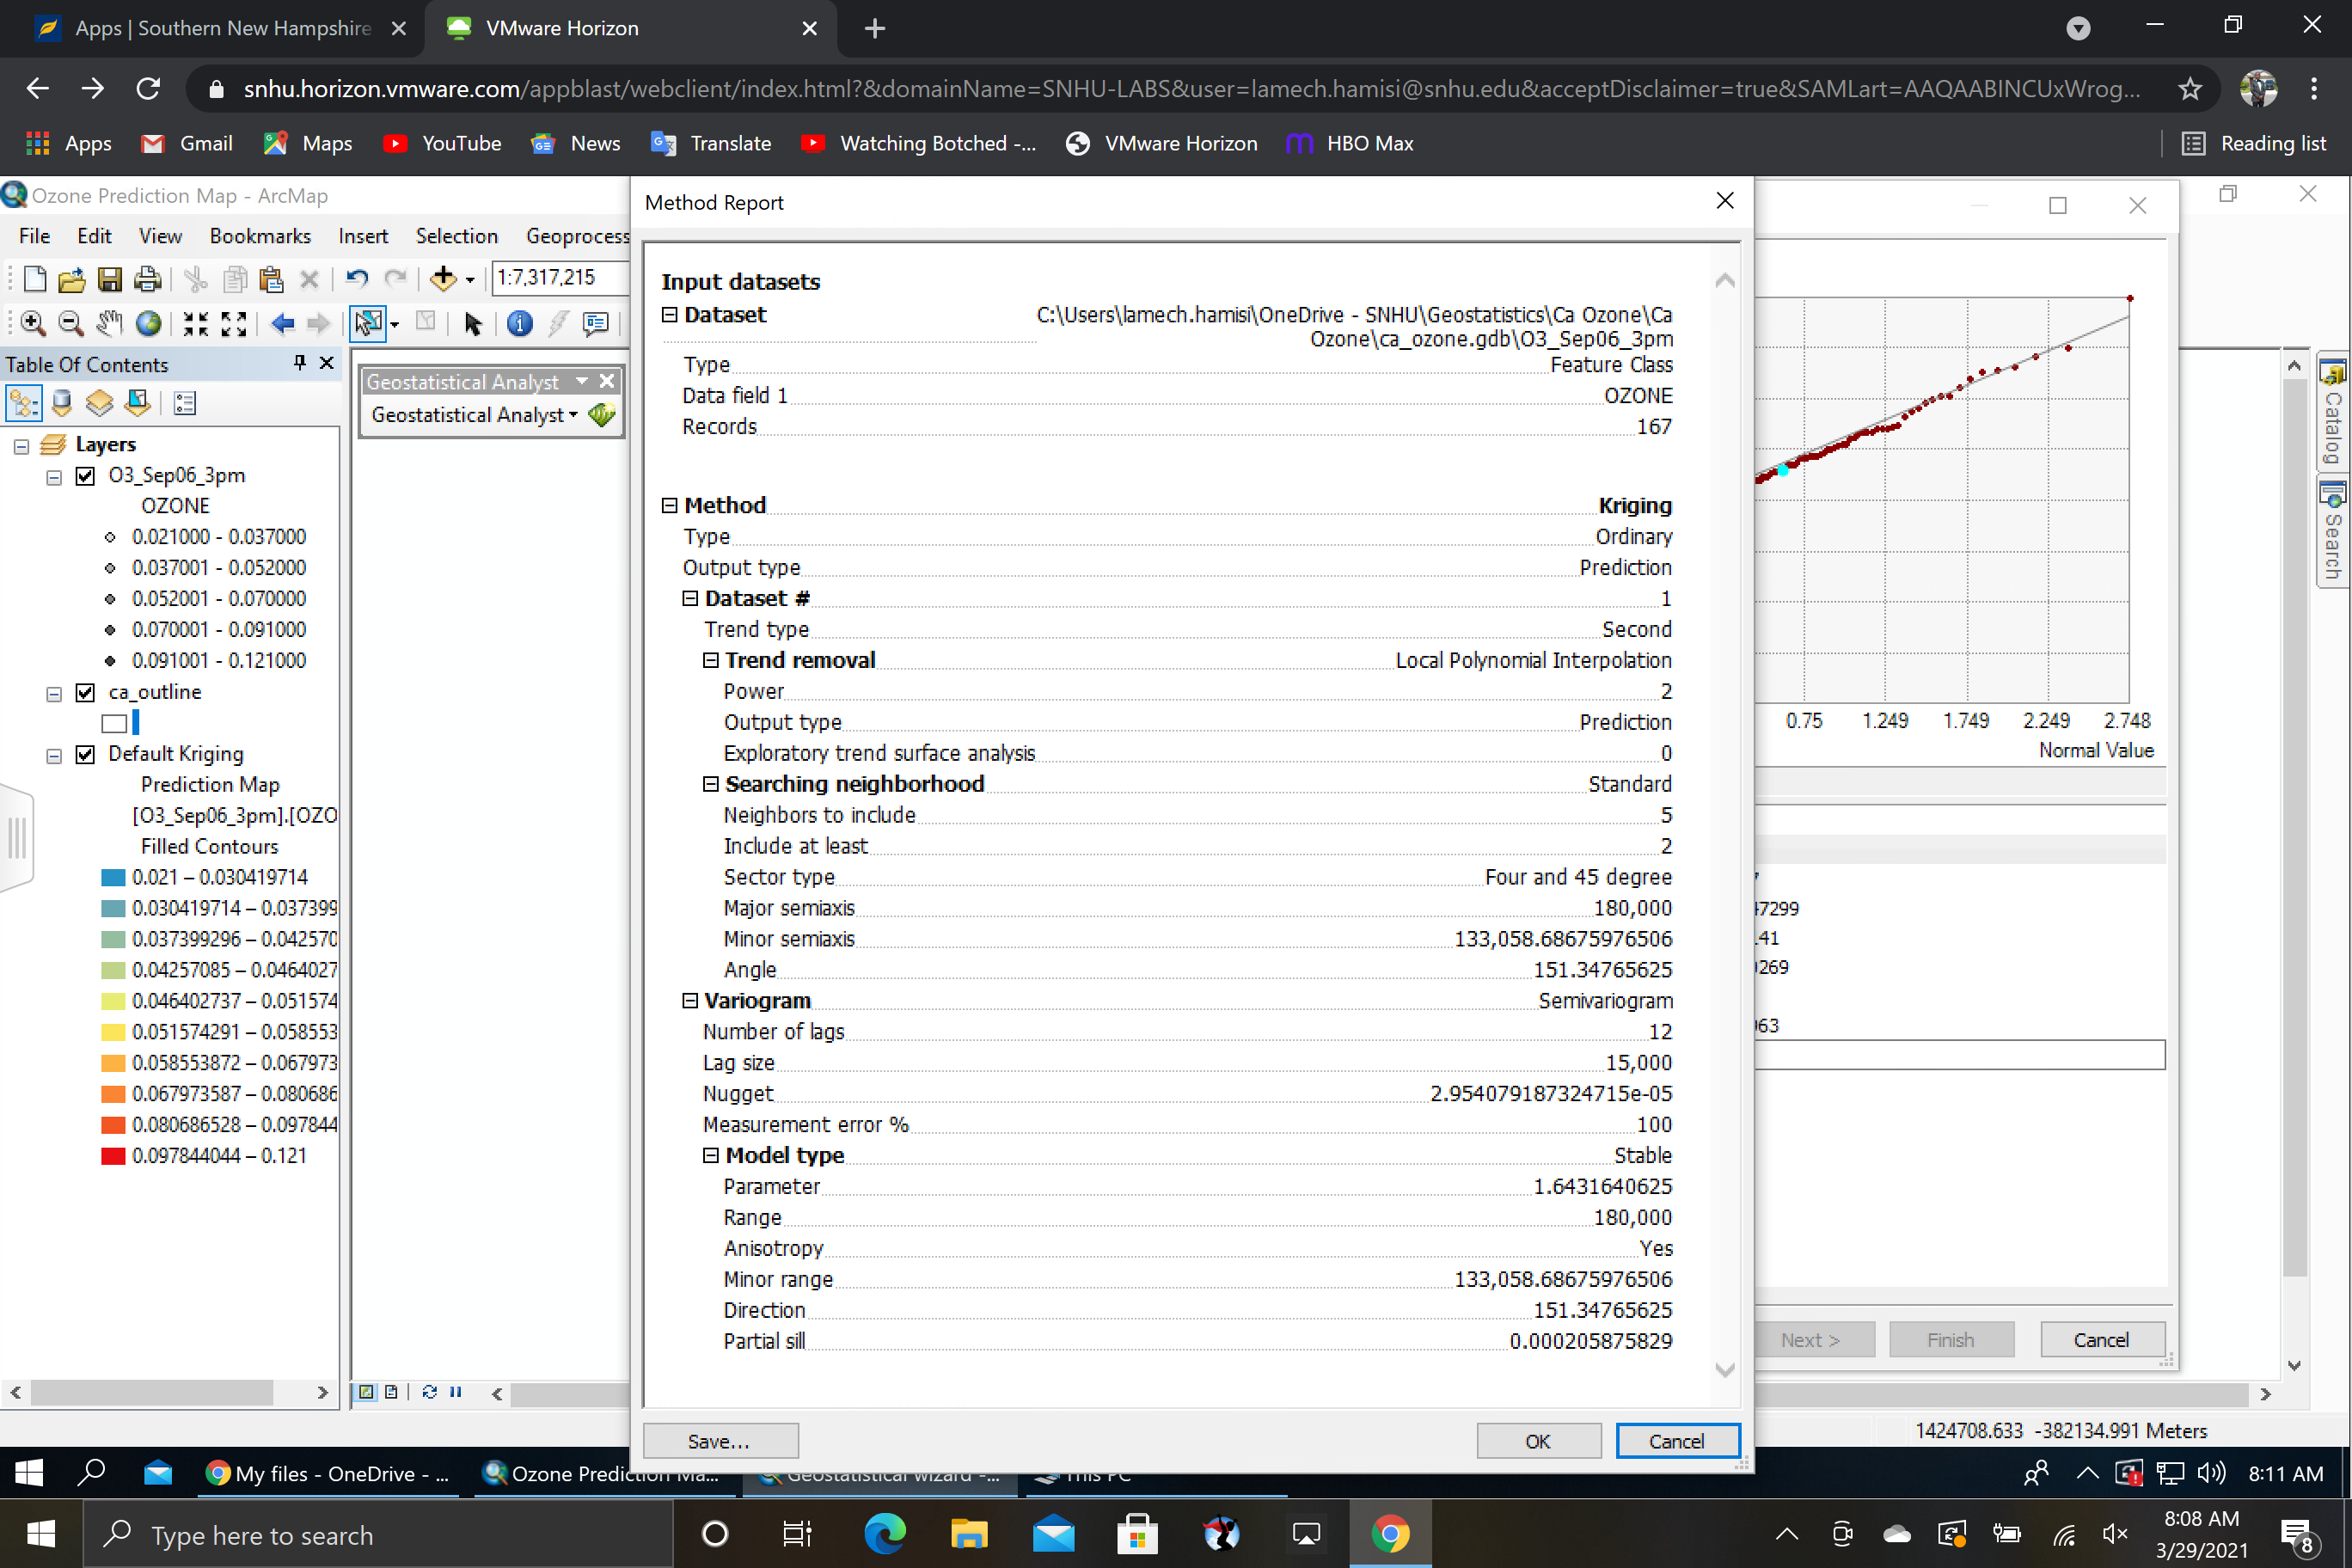The image size is (2352, 1568).
Task: Switch contents to List By Source
Action: 62,403
